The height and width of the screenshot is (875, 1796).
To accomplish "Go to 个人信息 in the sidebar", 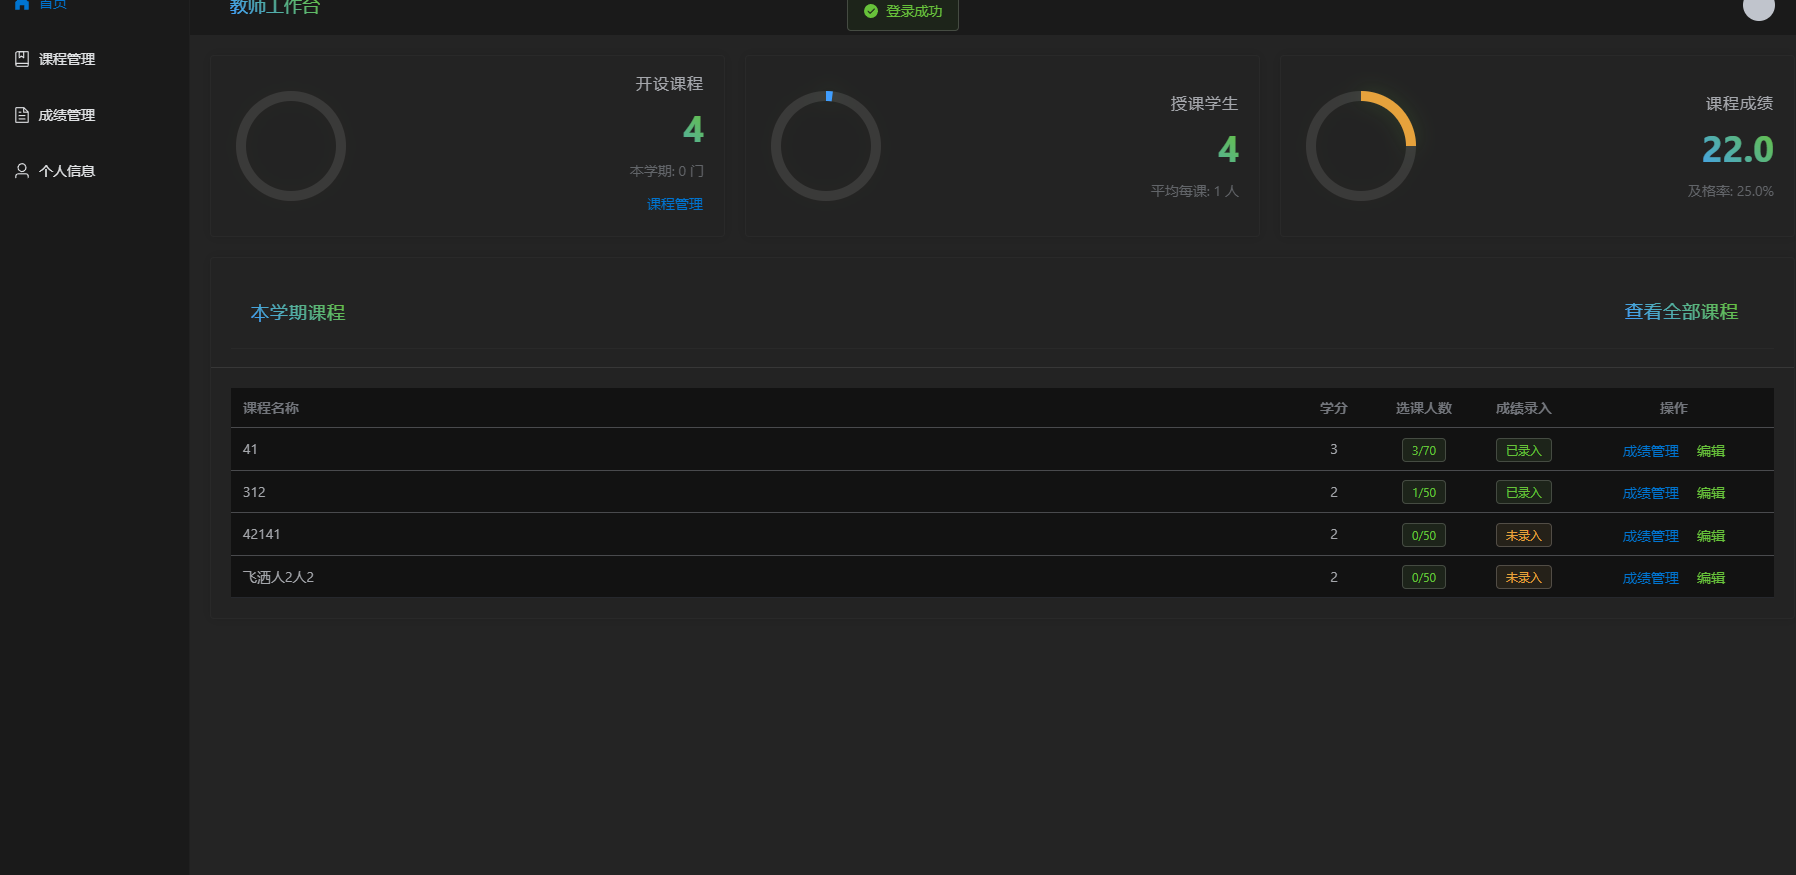I will pyautogui.click(x=66, y=171).
